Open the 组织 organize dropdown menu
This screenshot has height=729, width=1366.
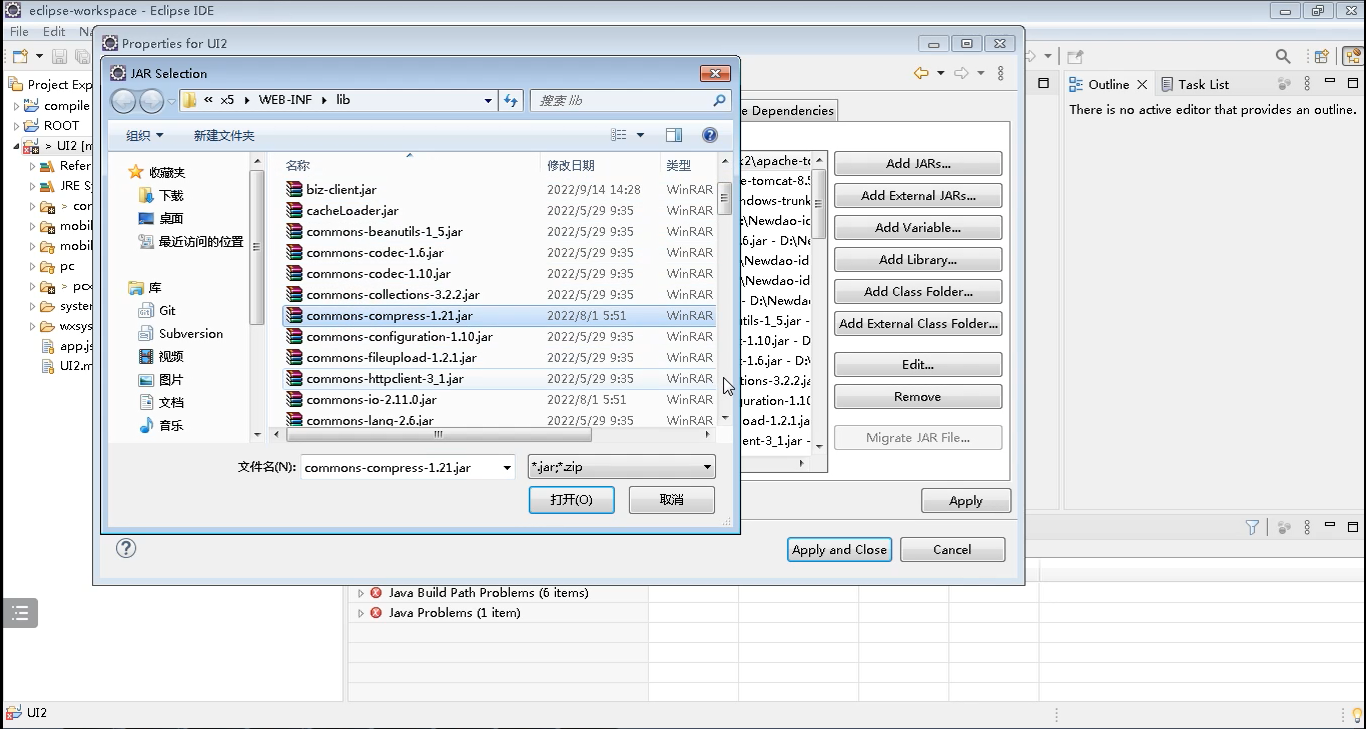pos(144,135)
